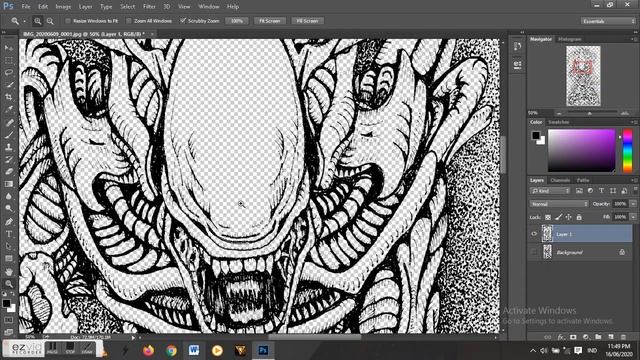Select the Blur tool
Screen dimensions: 640x360
(x=9, y=196)
